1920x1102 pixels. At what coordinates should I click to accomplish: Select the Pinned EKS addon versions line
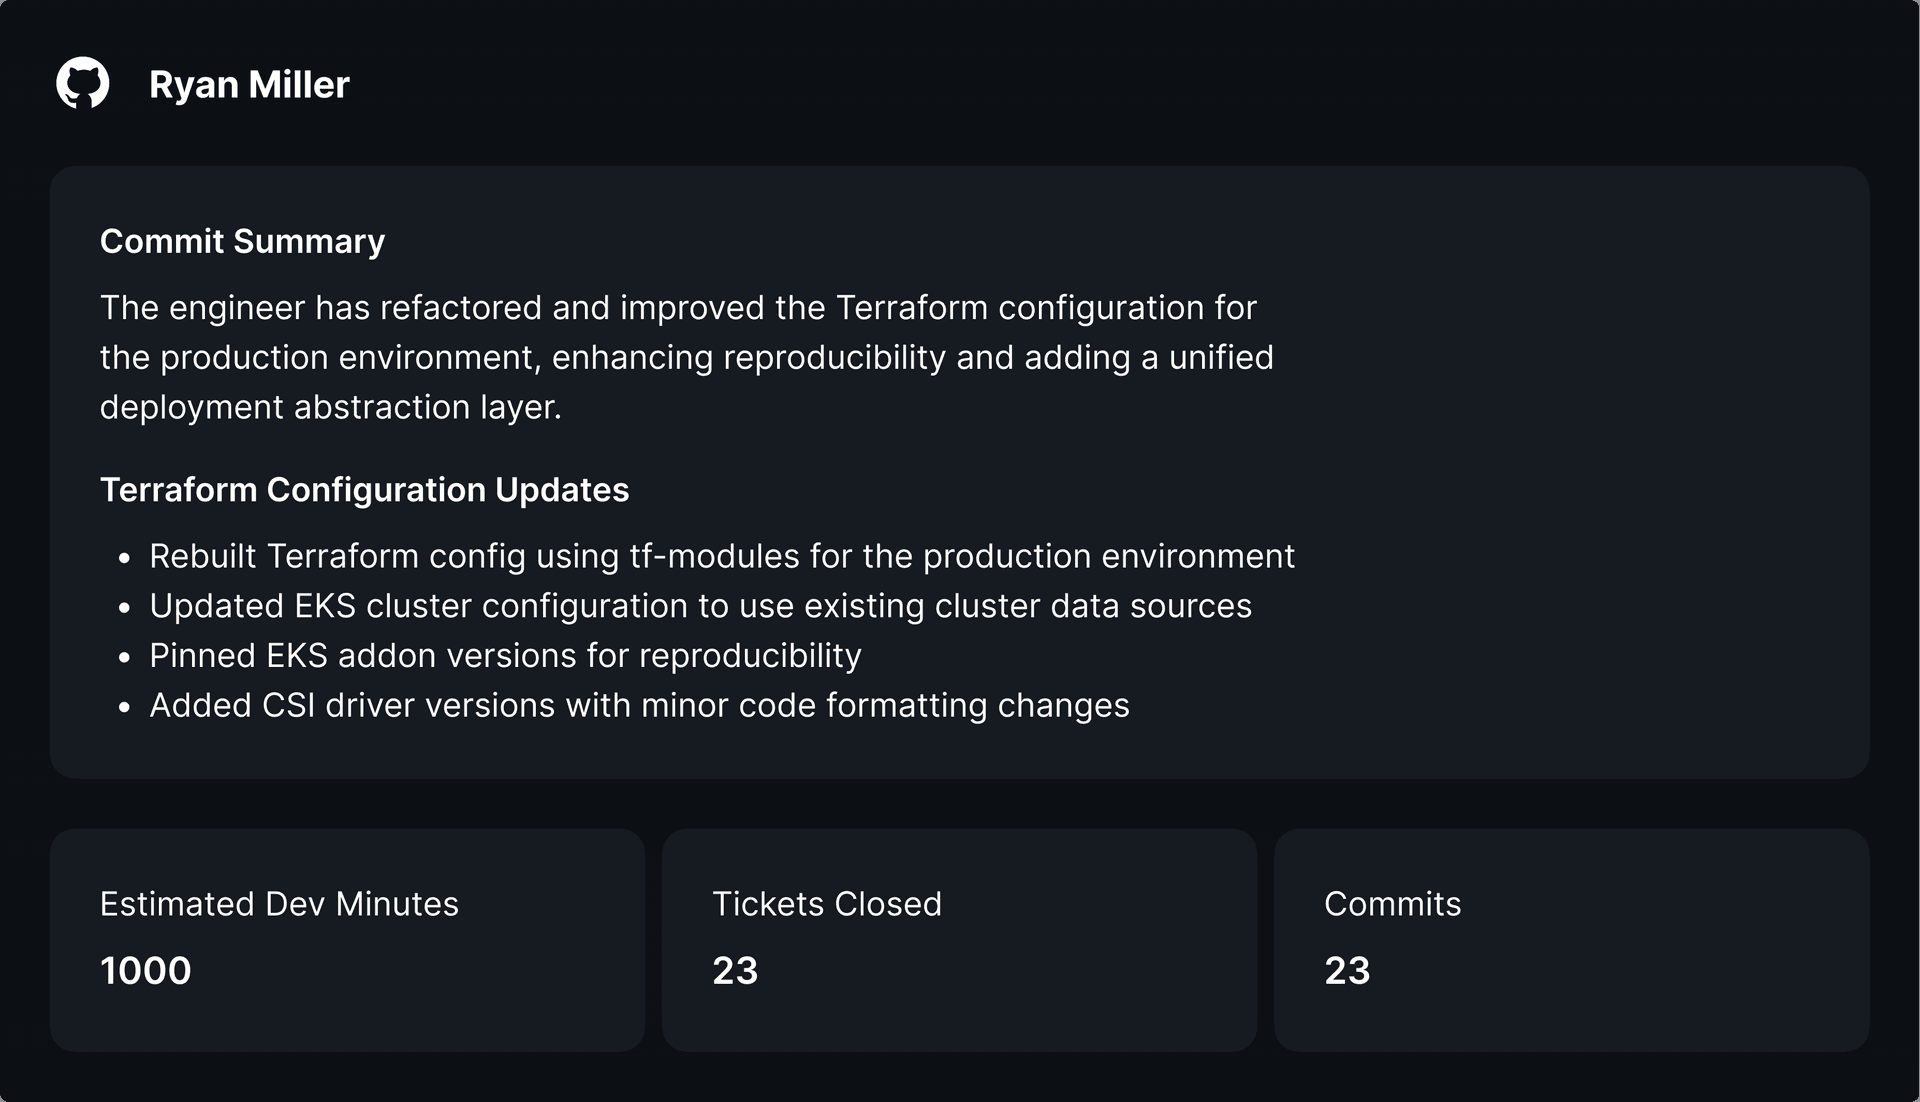(x=505, y=656)
